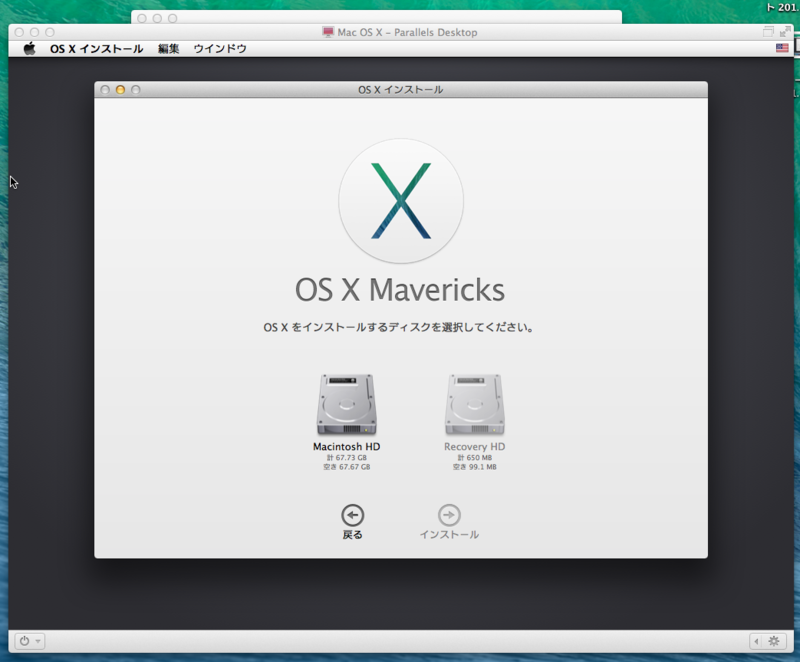800x662 pixels.
Task: Select the Macintosh HD disk icon
Action: coord(346,404)
